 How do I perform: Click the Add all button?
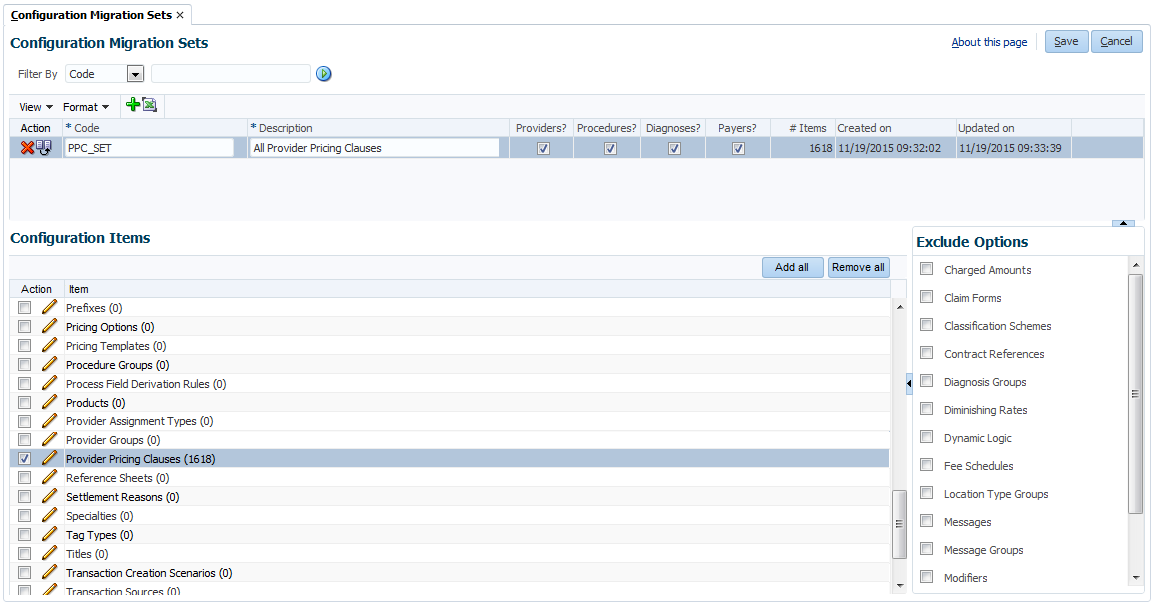pos(792,267)
